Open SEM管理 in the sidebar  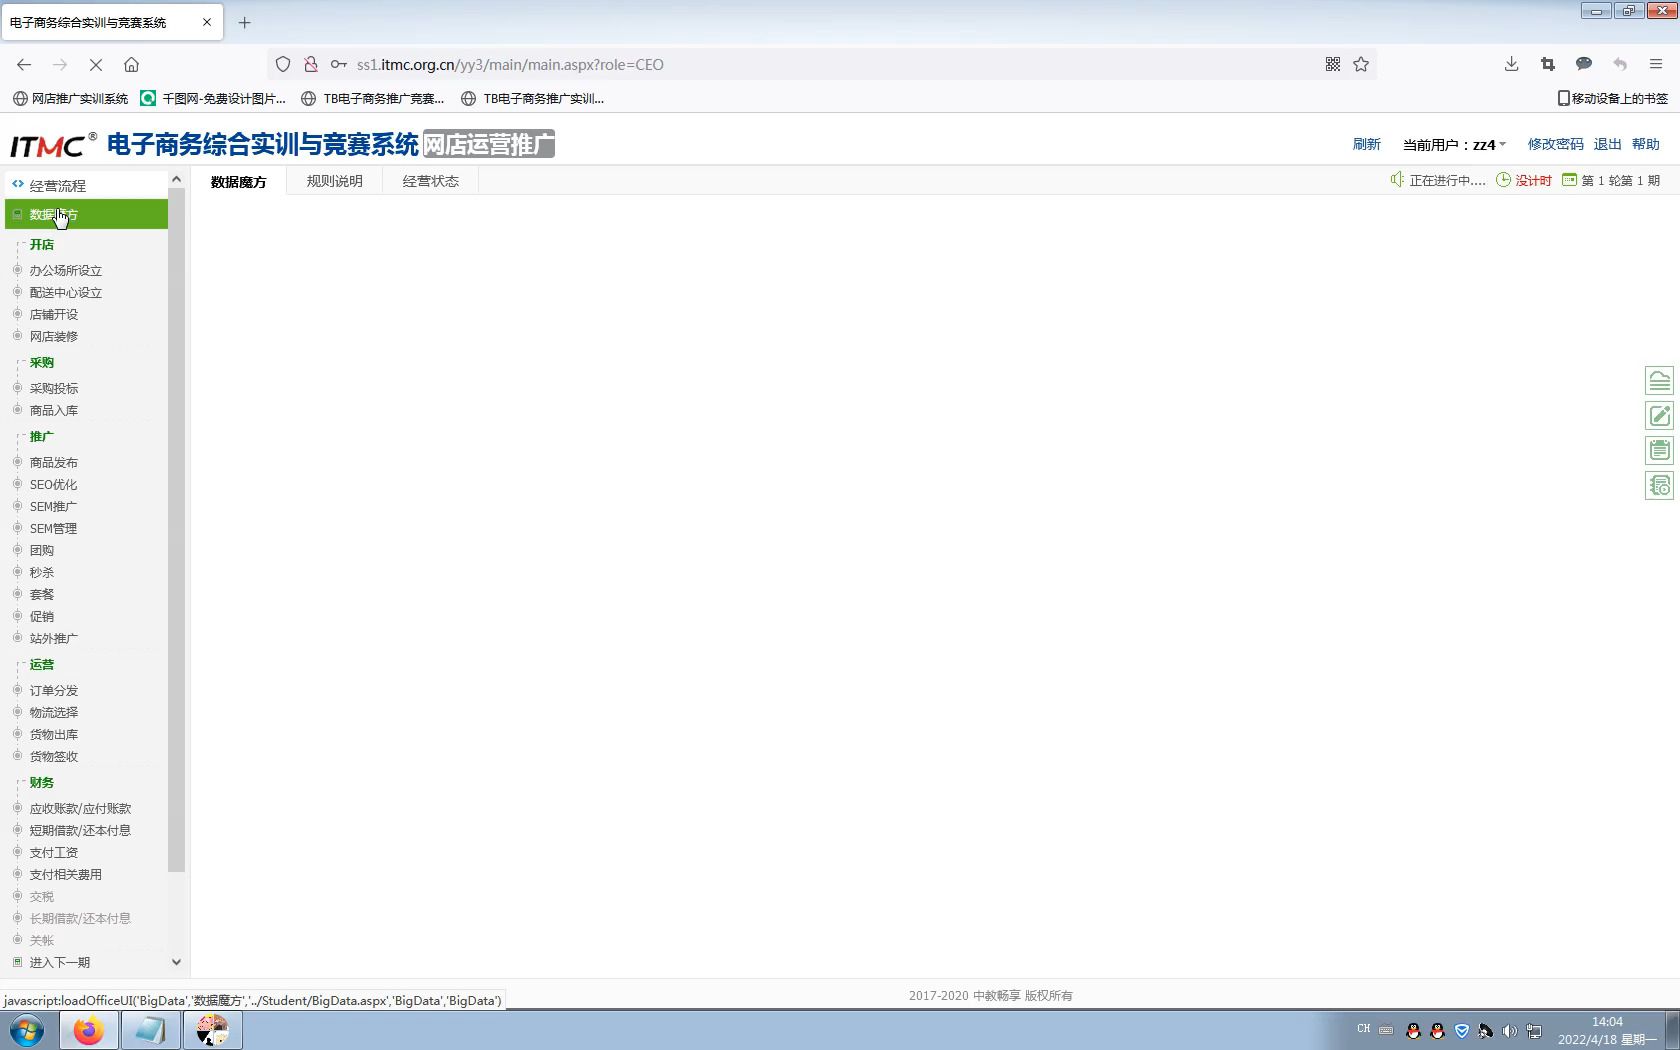[x=54, y=528]
